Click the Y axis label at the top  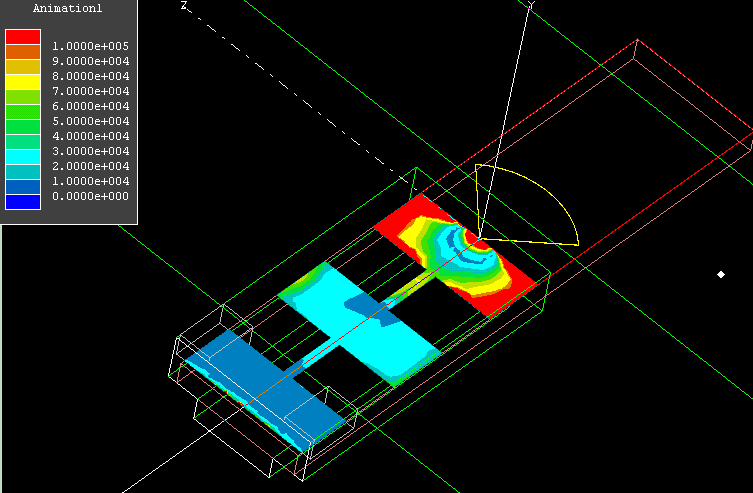pyautogui.click(x=532, y=5)
